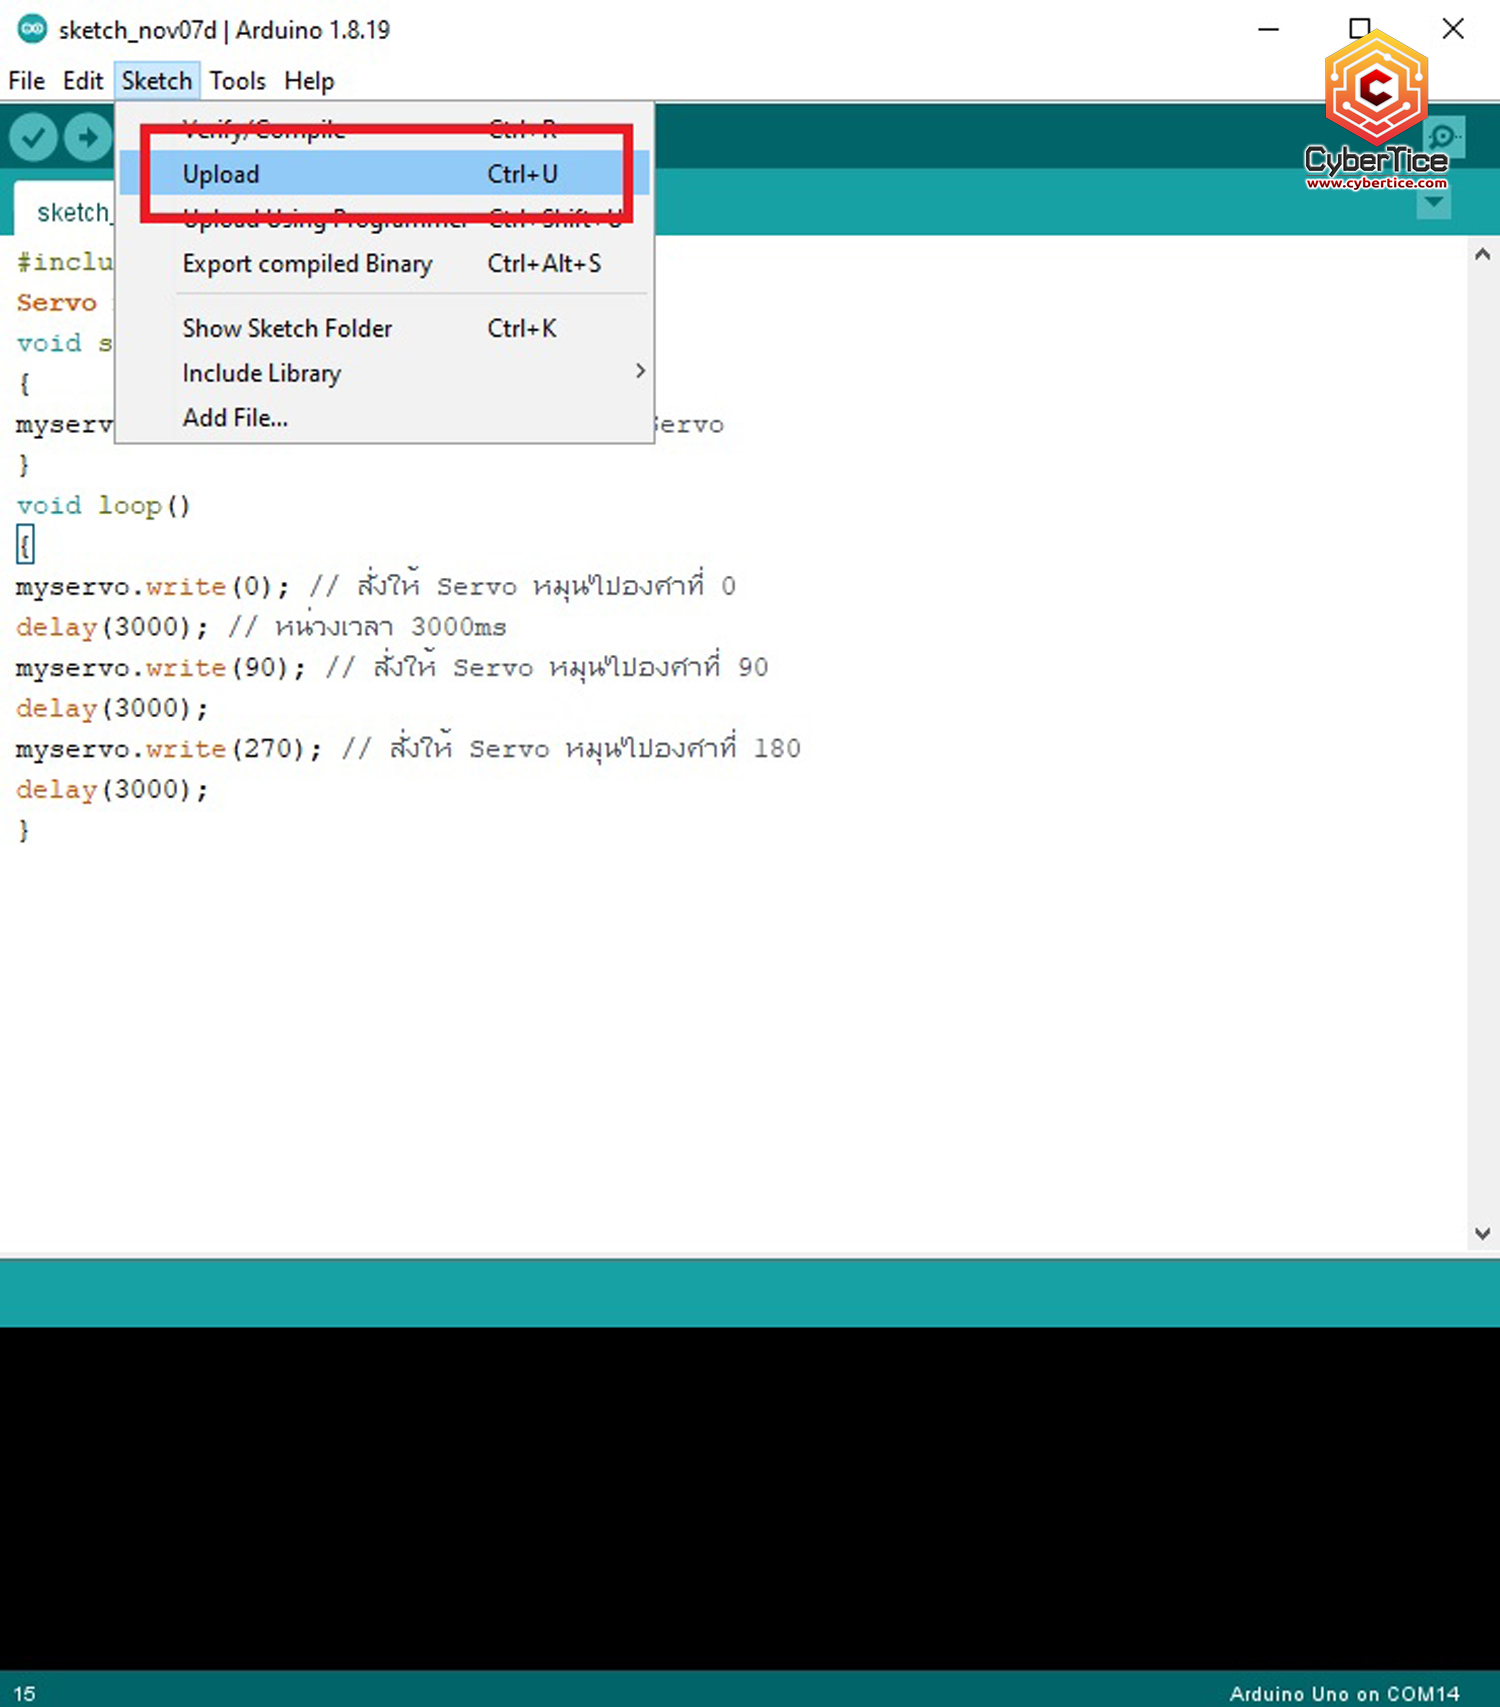Image resolution: width=1500 pixels, height=1707 pixels.
Task: Choose Add File... from the menu
Action: click(x=236, y=418)
